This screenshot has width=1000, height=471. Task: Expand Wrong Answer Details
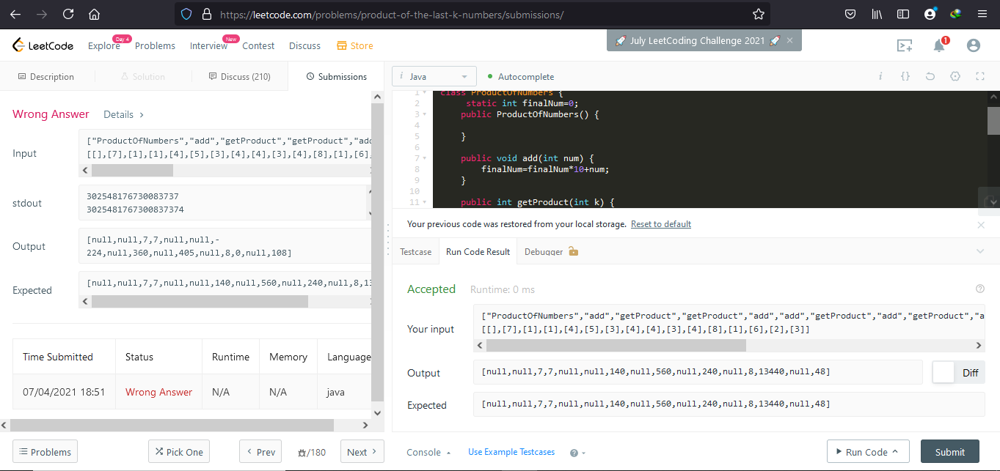click(124, 115)
